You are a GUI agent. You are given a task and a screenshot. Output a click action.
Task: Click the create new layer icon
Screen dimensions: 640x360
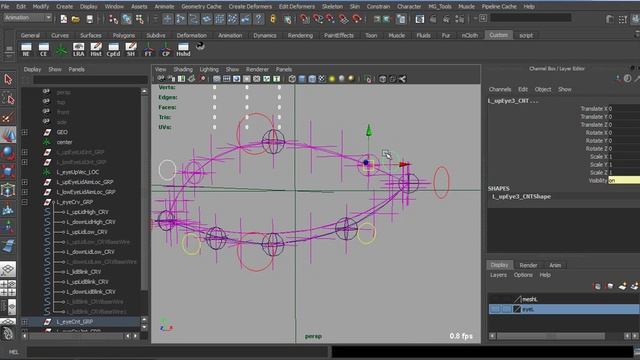pos(622,286)
